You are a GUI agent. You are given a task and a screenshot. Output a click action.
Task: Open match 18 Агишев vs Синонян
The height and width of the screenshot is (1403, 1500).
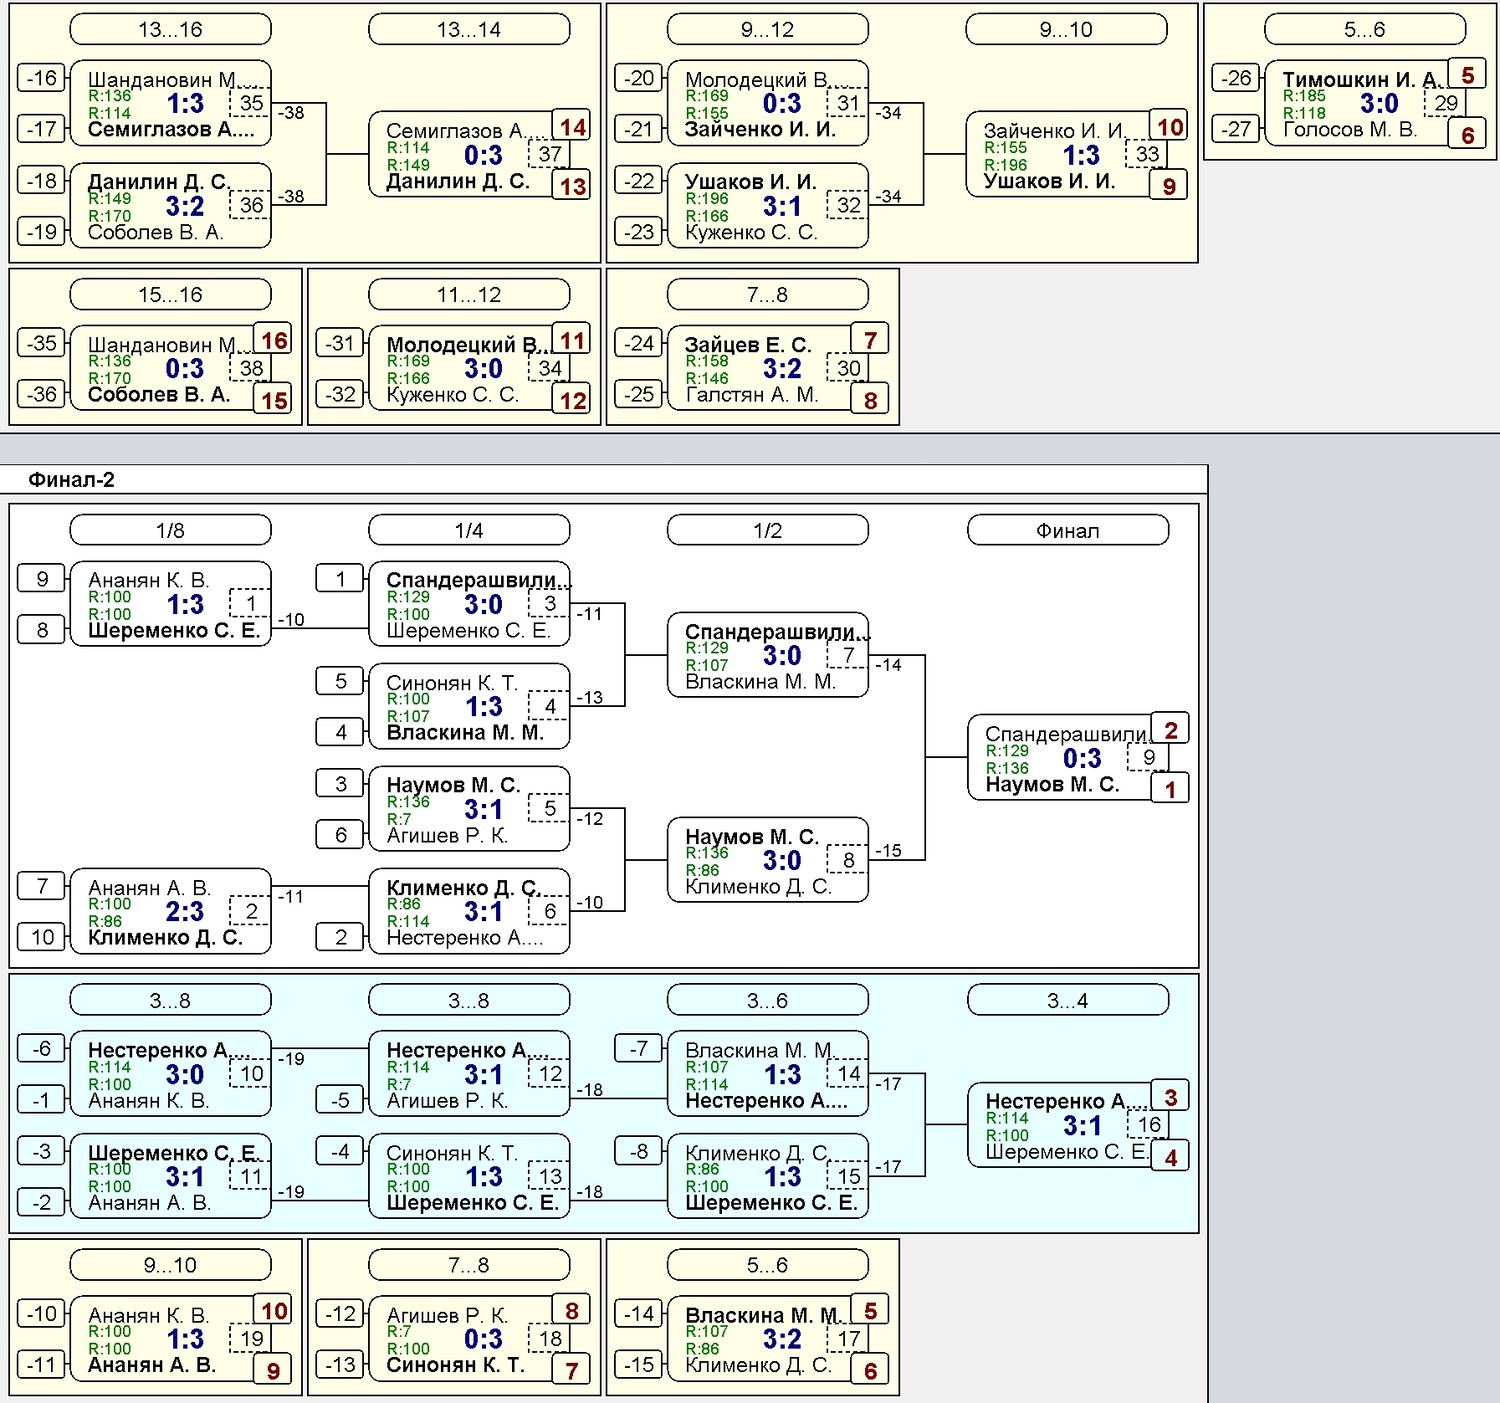(x=469, y=1340)
